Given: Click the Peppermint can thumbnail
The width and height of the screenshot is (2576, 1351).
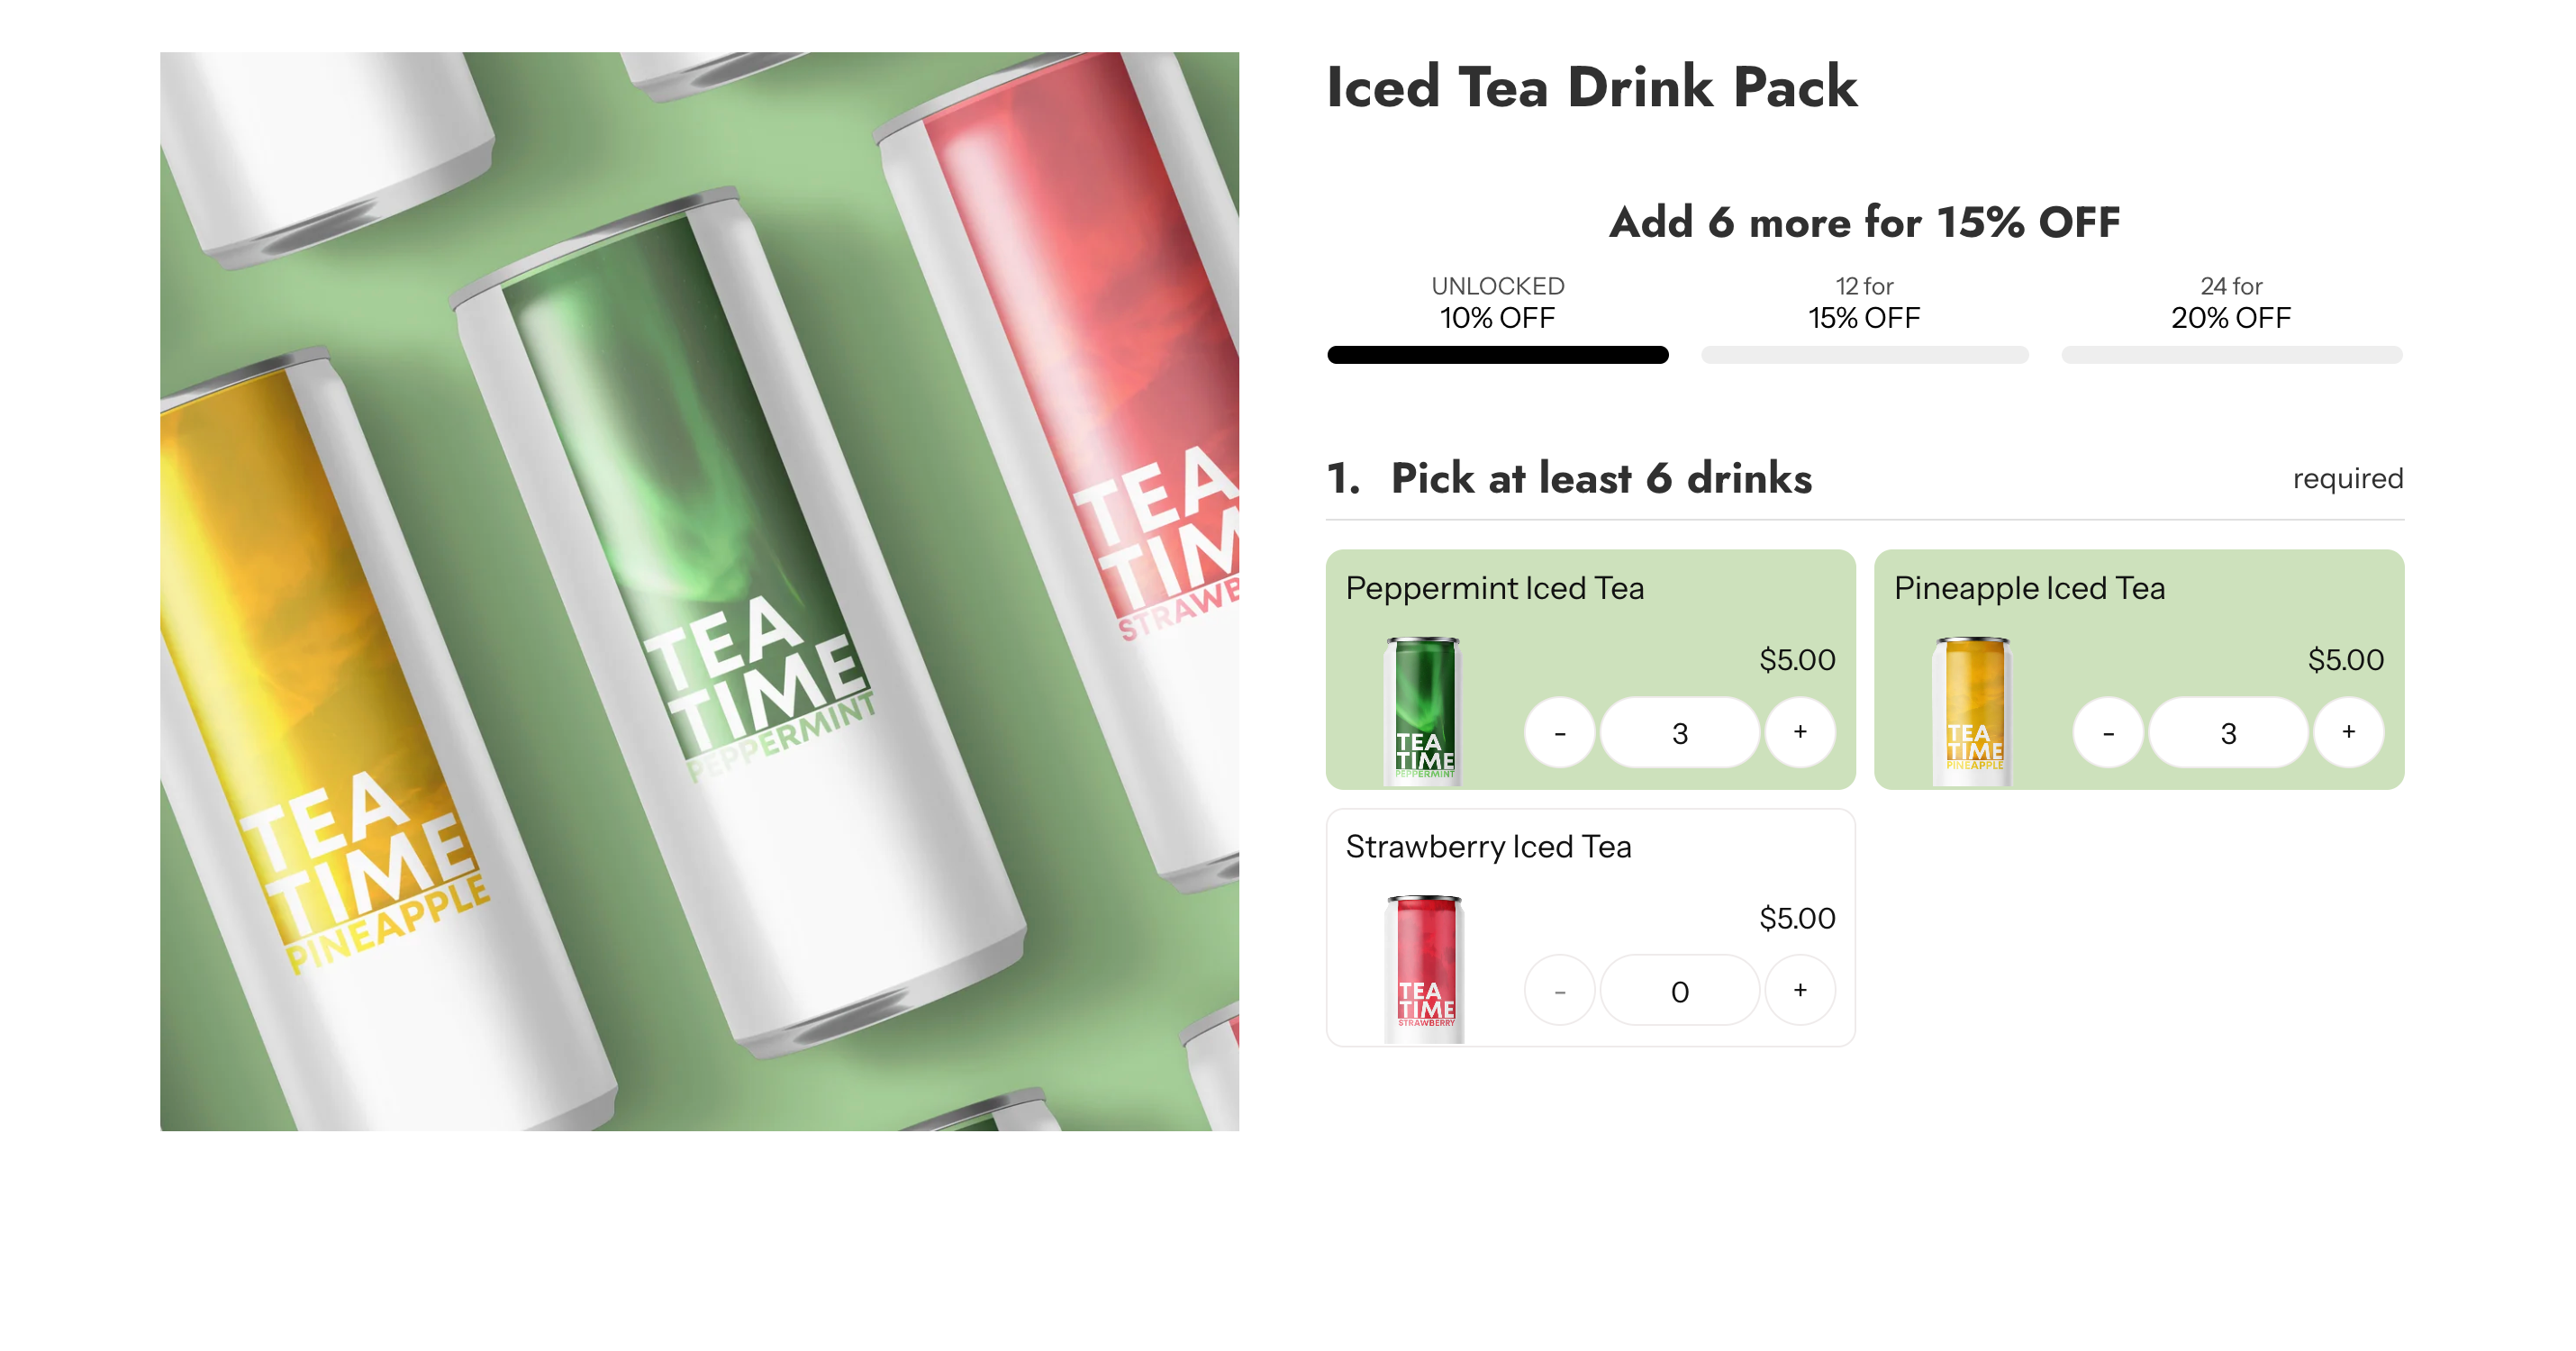Looking at the screenshot, I should [x=1423, y=711].
